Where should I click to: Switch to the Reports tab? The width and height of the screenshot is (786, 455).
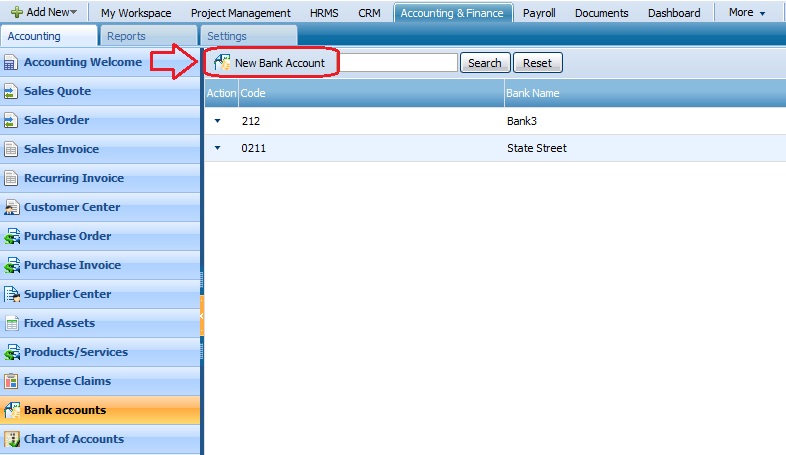click(x=148, y=36)
